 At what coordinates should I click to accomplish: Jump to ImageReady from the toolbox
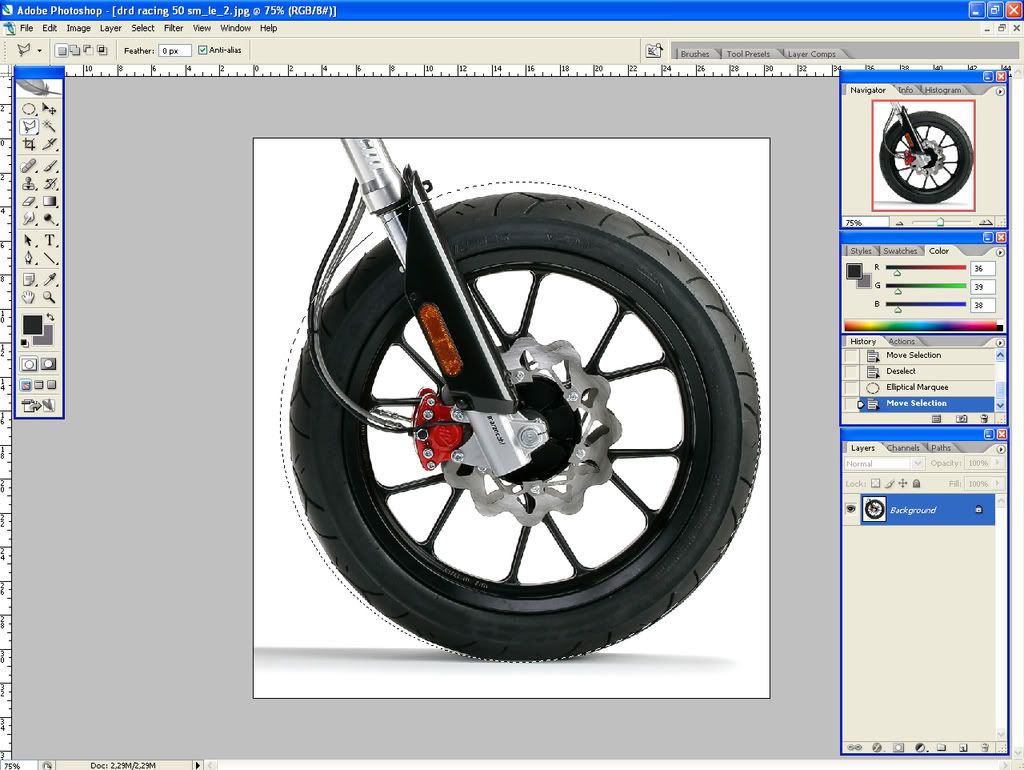[39, 406]
